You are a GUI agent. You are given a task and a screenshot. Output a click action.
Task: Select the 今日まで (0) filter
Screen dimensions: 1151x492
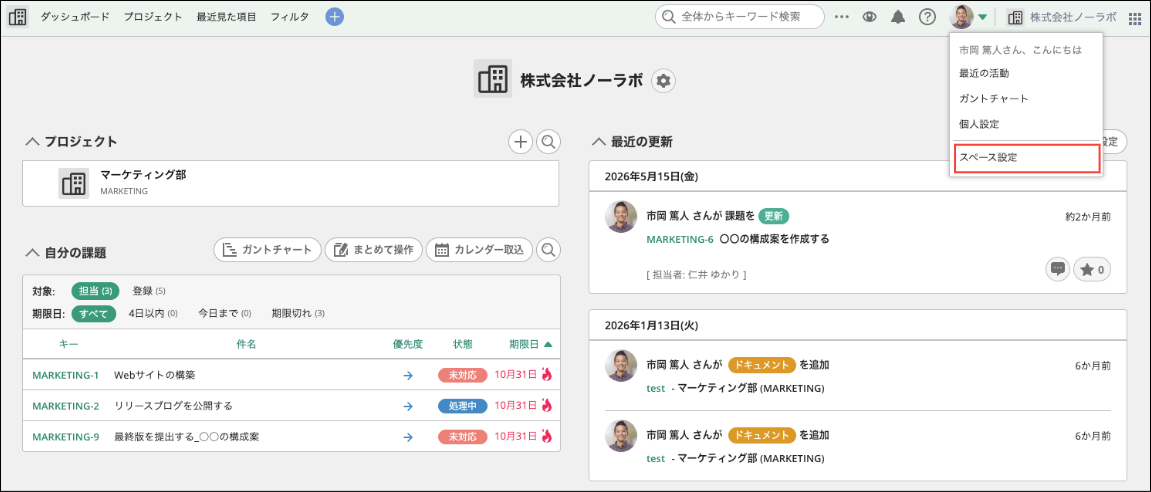(x=225, y=314)
